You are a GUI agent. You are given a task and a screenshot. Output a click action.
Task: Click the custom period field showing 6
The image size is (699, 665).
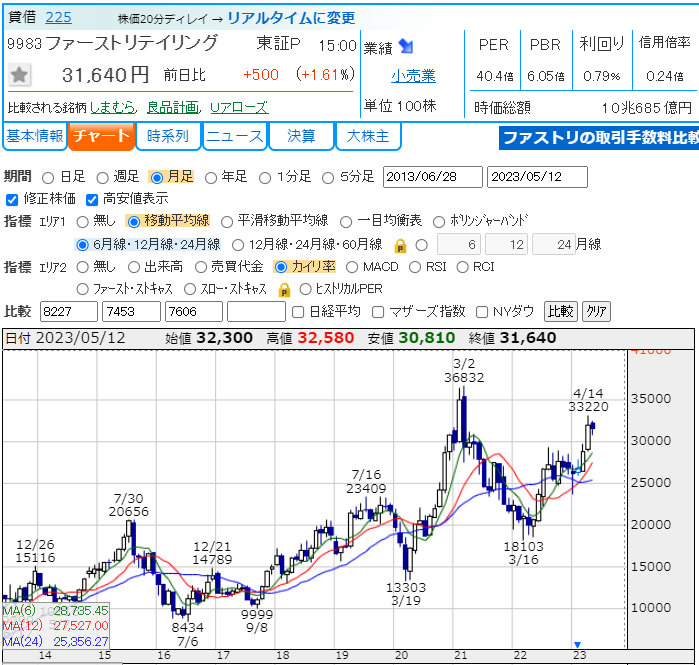(x=459, y=244)
